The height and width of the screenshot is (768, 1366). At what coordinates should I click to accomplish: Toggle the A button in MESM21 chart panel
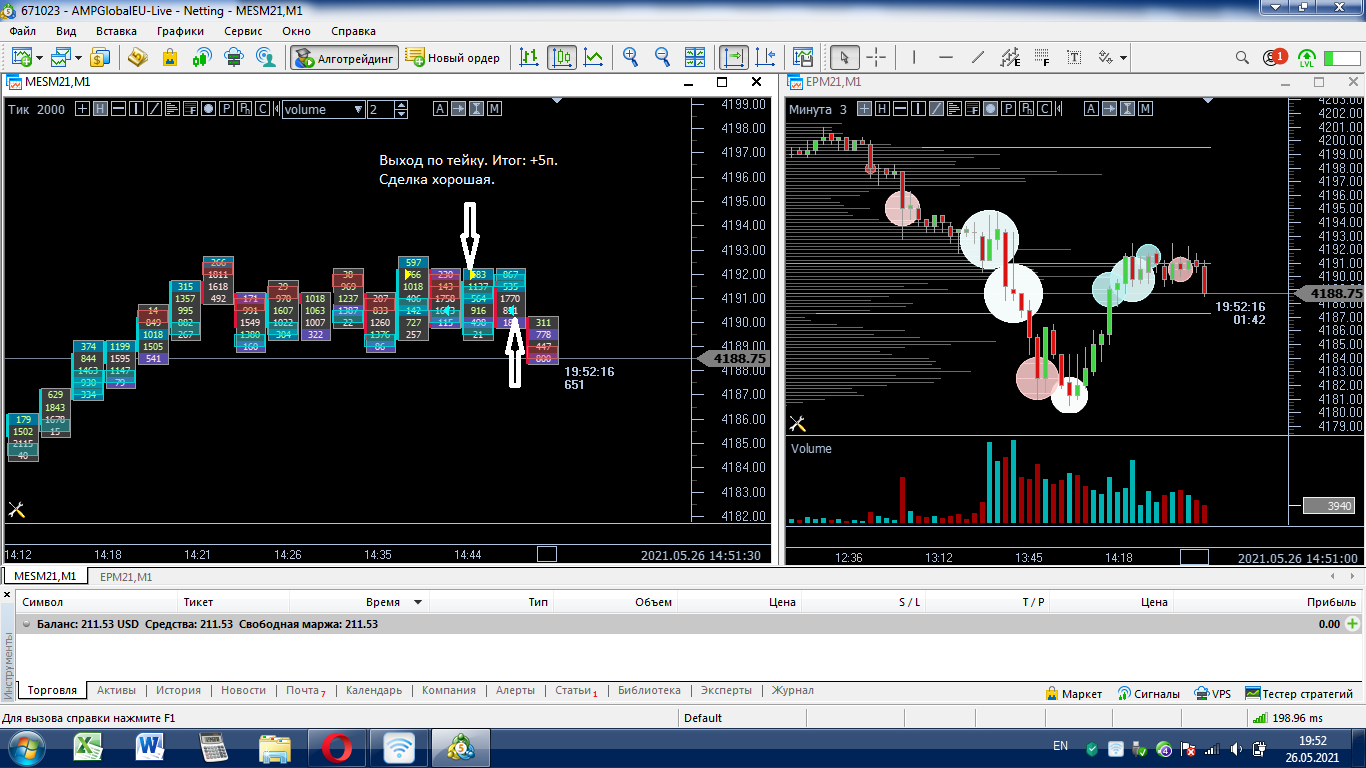440,109
